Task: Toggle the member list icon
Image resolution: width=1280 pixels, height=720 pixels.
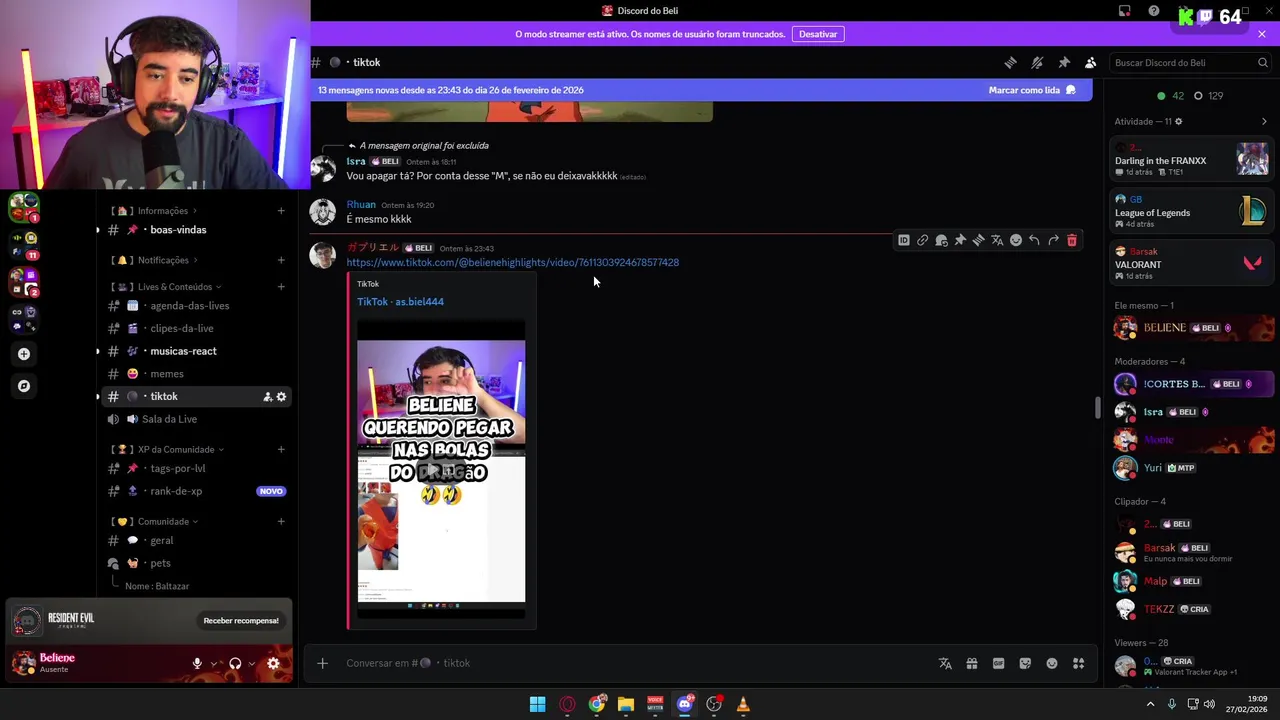Action: (x=1091, y=62)
